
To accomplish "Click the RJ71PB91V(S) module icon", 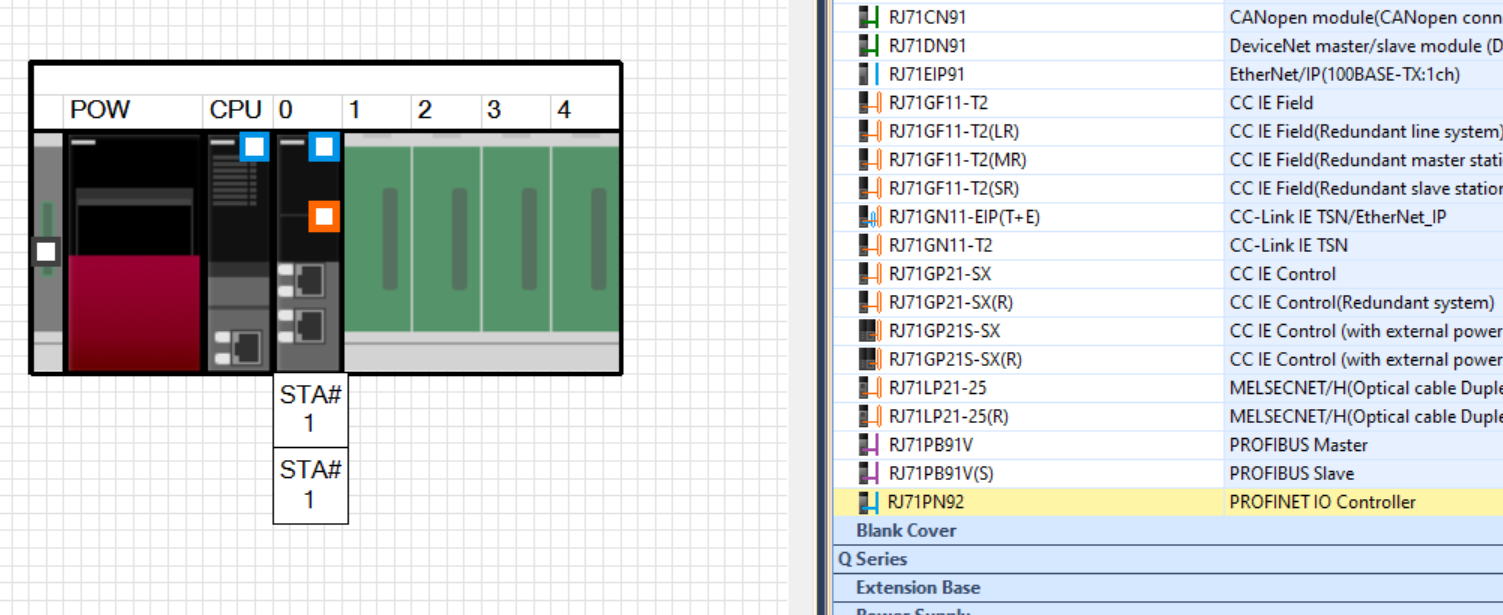I will pos(869,473).
